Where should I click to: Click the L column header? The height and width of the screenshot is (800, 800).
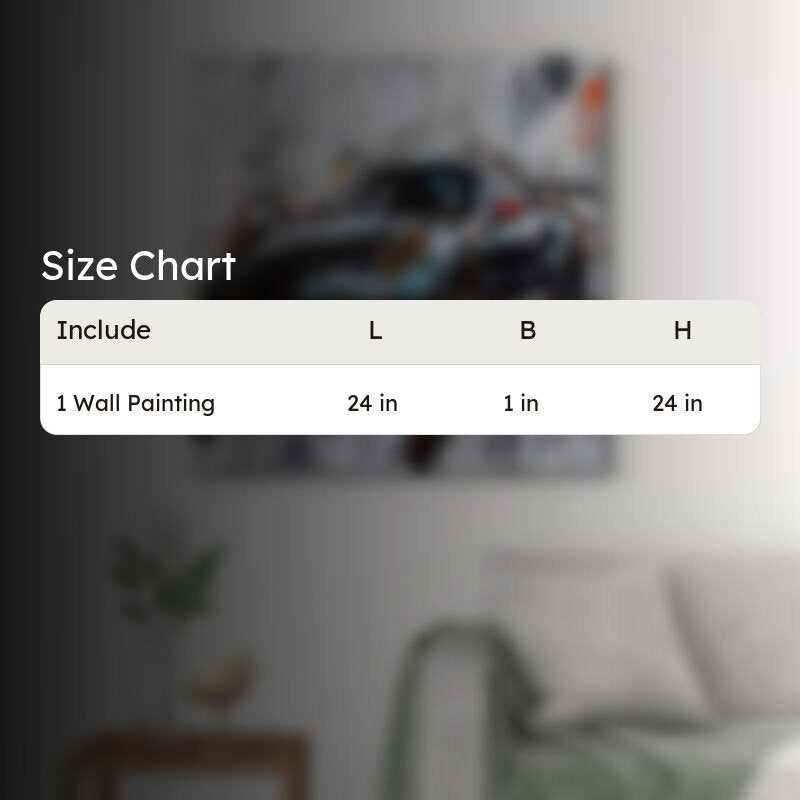(376, 331)
